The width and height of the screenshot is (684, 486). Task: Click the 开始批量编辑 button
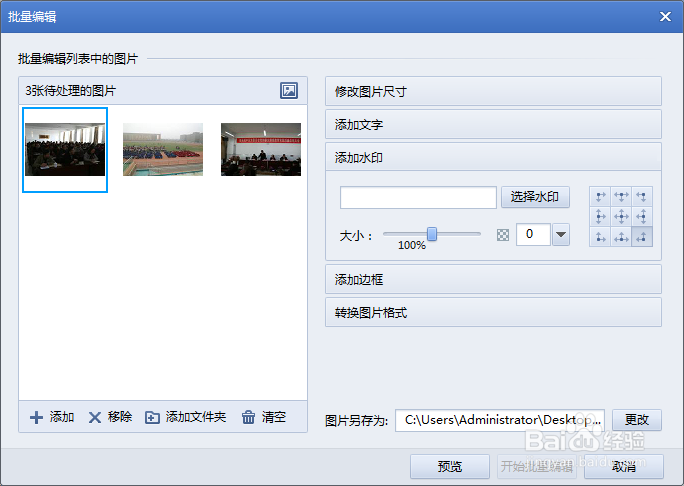pyautogui.click(x=537, y=466)
